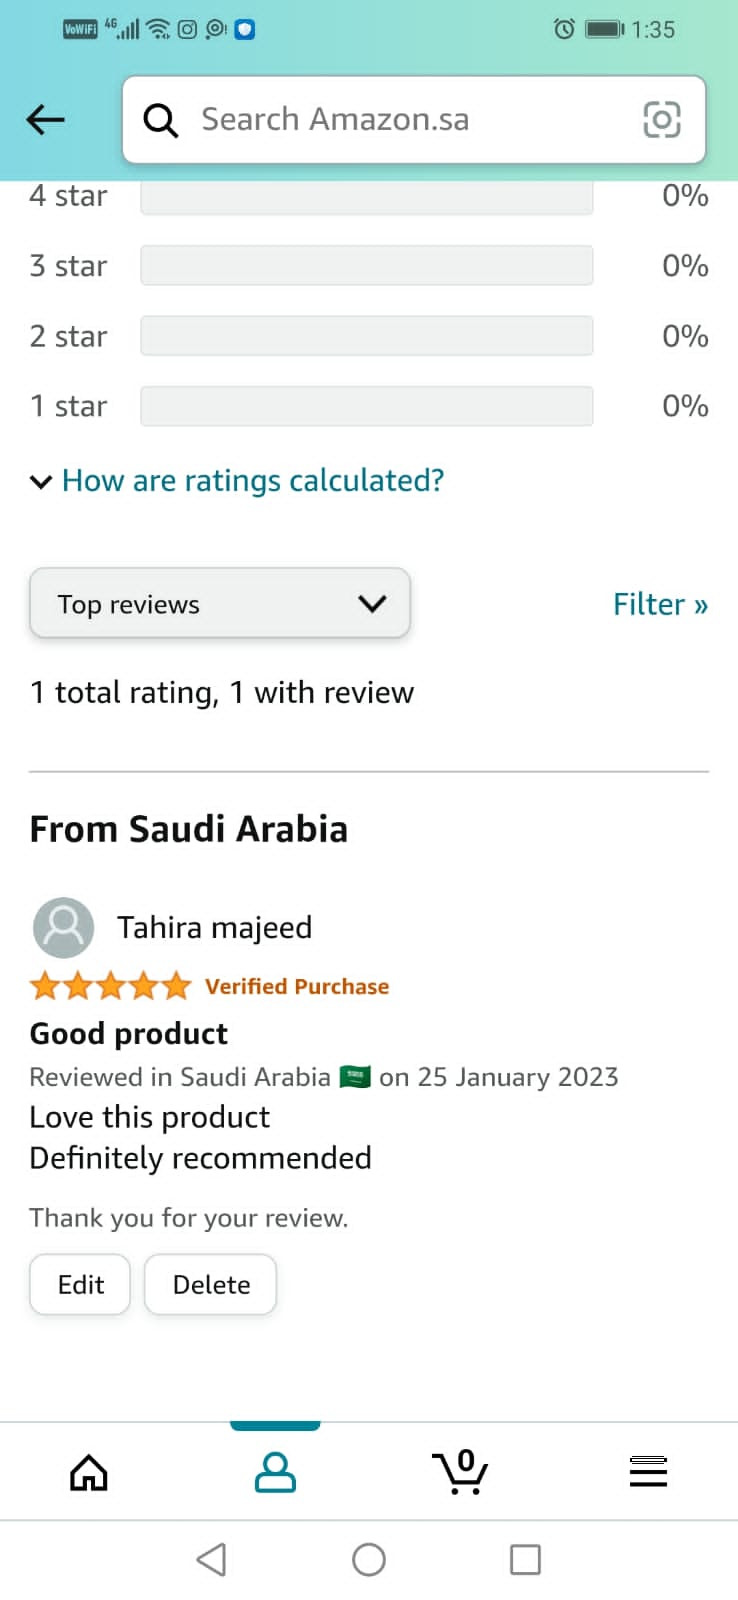The width and height of the screenshot is (738, 1600).
Task: Select the 1 star rating row
Action: tap(369, 406)
